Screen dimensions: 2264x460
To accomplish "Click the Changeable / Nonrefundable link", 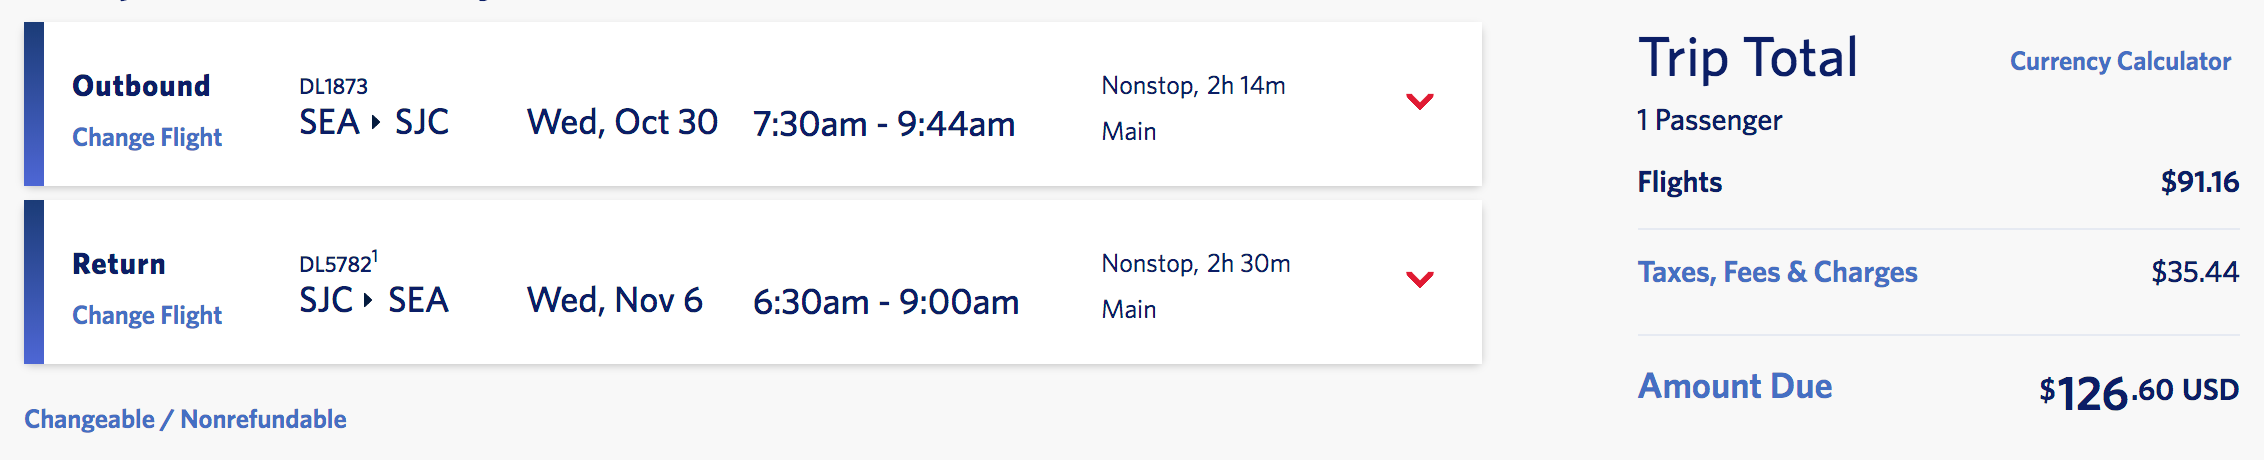I will [185, 419].
